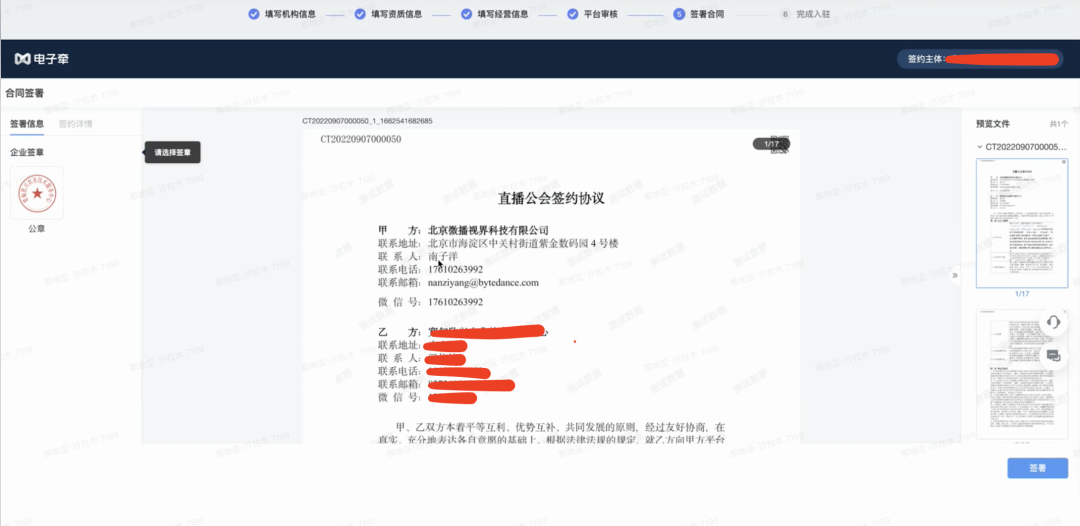The height and width of the screenshot is (526, 1080).
Task: Click the 1/17 label under thumbnail
Action: tap(1021, 294)
